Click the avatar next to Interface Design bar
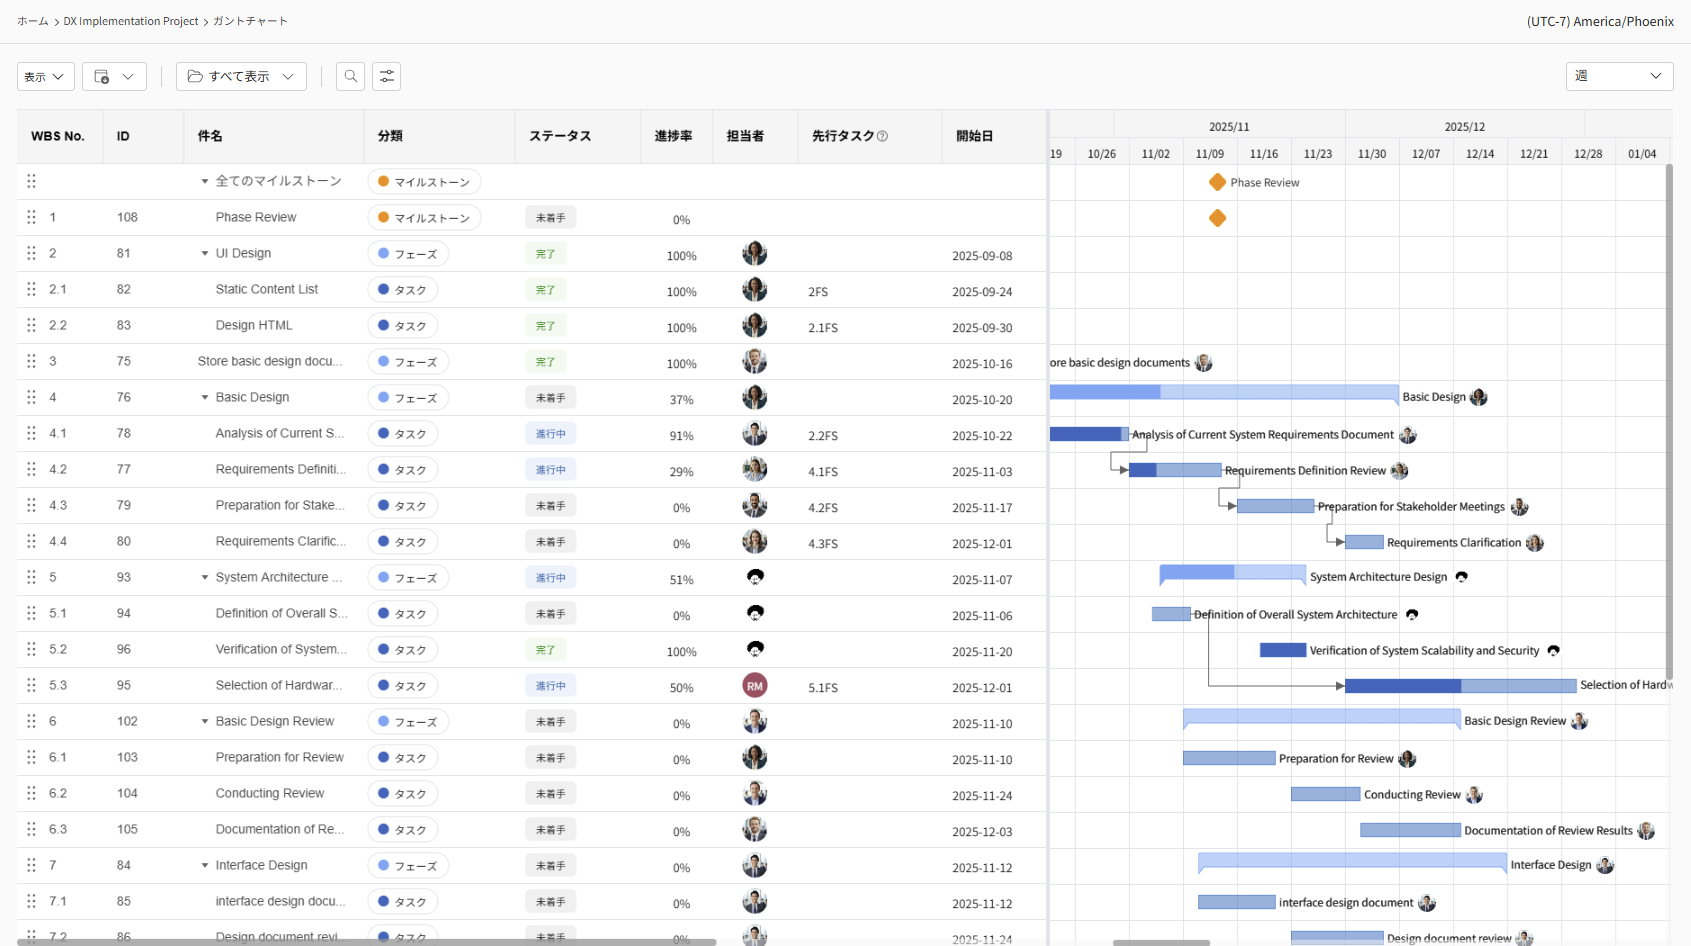The height and width of the screenshot is (946, 1691). (1605, 865)
